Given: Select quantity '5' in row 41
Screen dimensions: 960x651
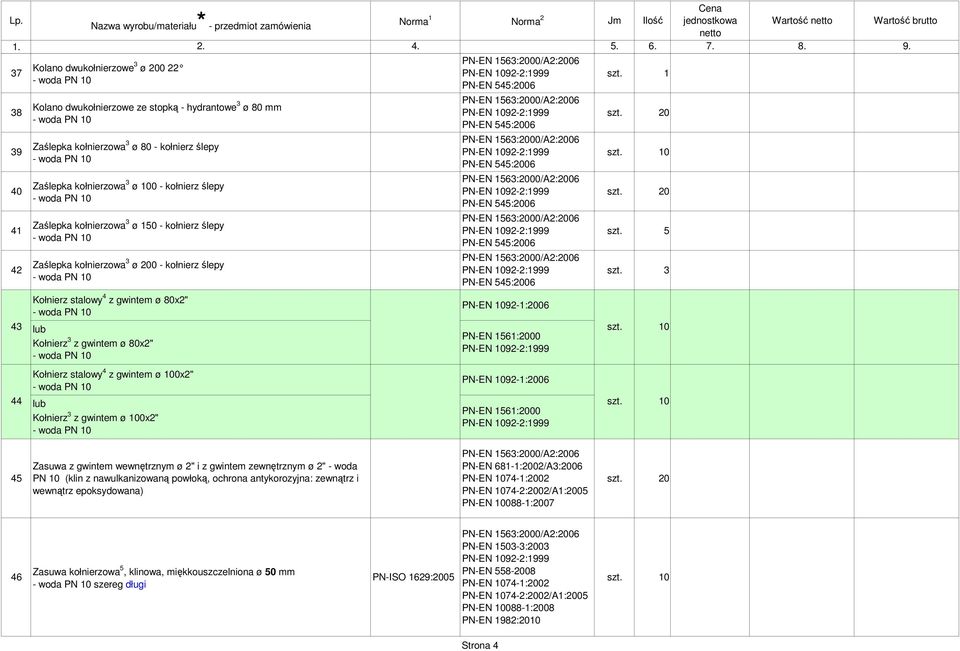Looking at the screenshot, I should click(x=666, y=231).
